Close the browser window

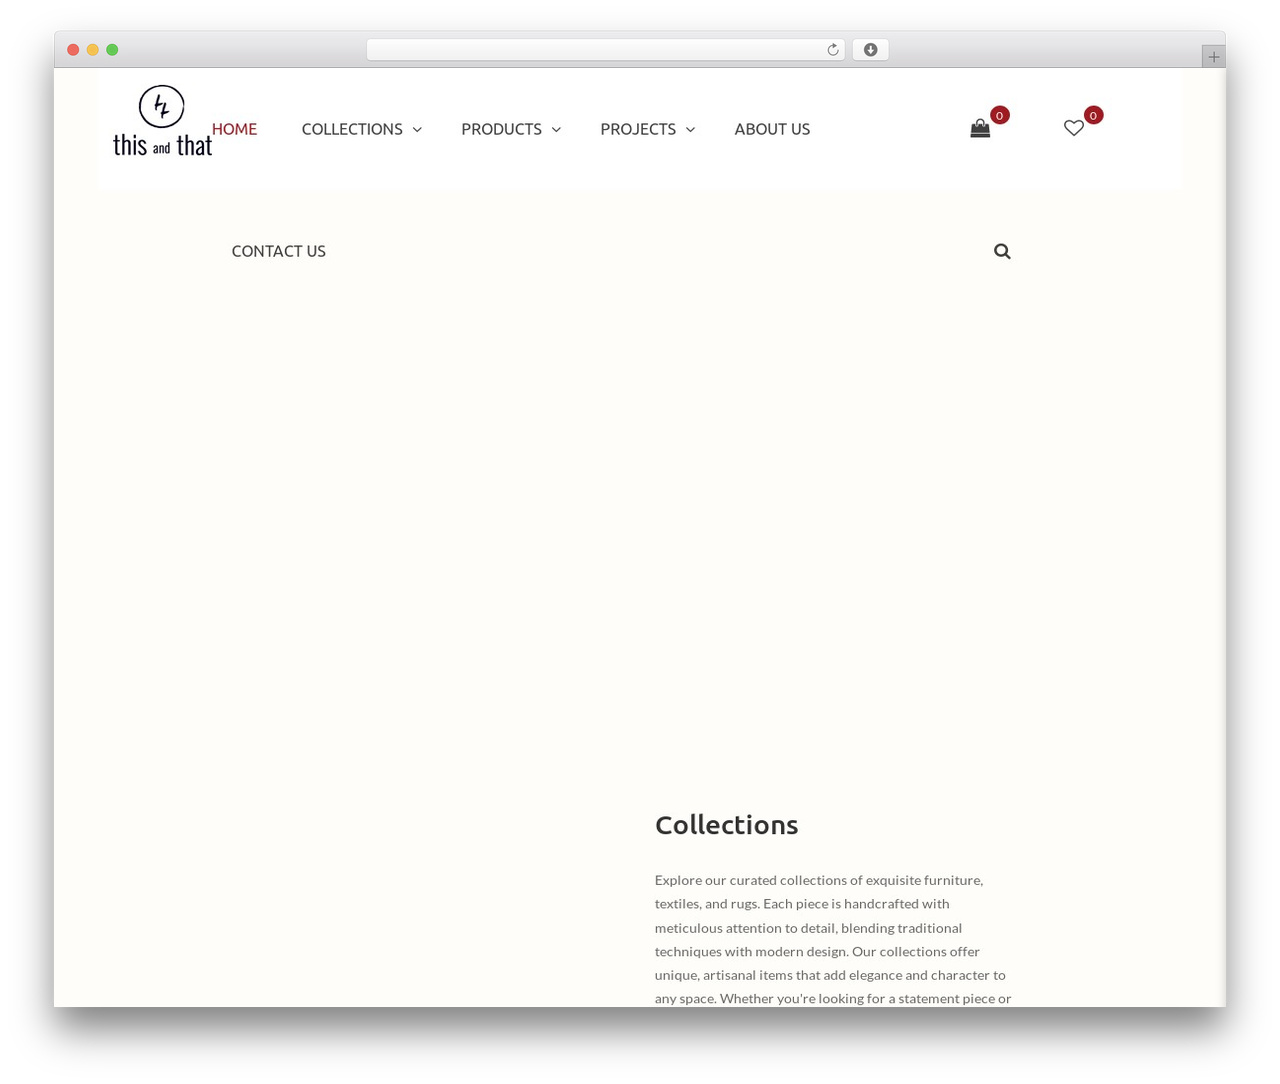click(x=73, y=50)
